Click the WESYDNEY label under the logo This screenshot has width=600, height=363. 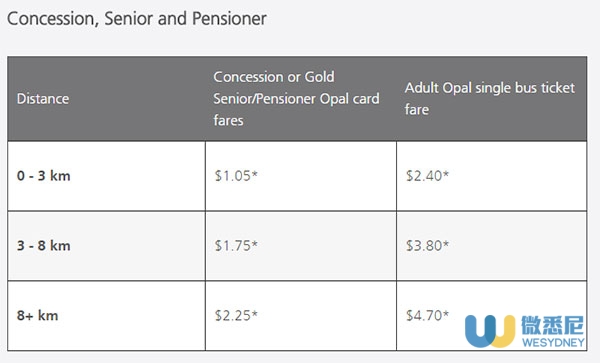[x=553, y=342]
